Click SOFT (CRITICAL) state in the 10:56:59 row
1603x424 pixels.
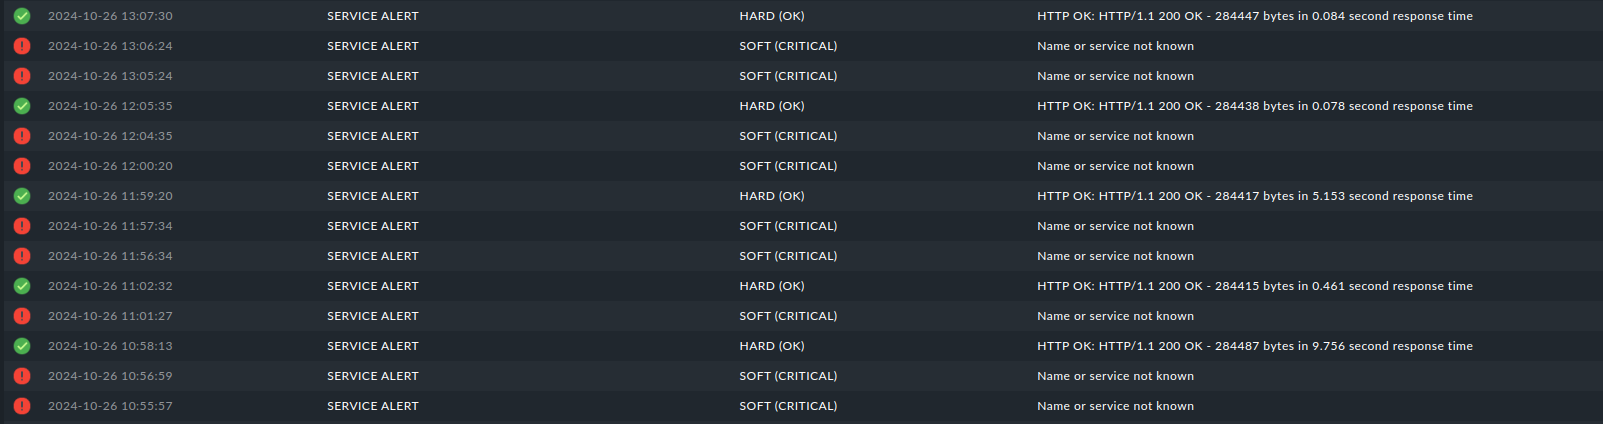(x=788, y=376)
